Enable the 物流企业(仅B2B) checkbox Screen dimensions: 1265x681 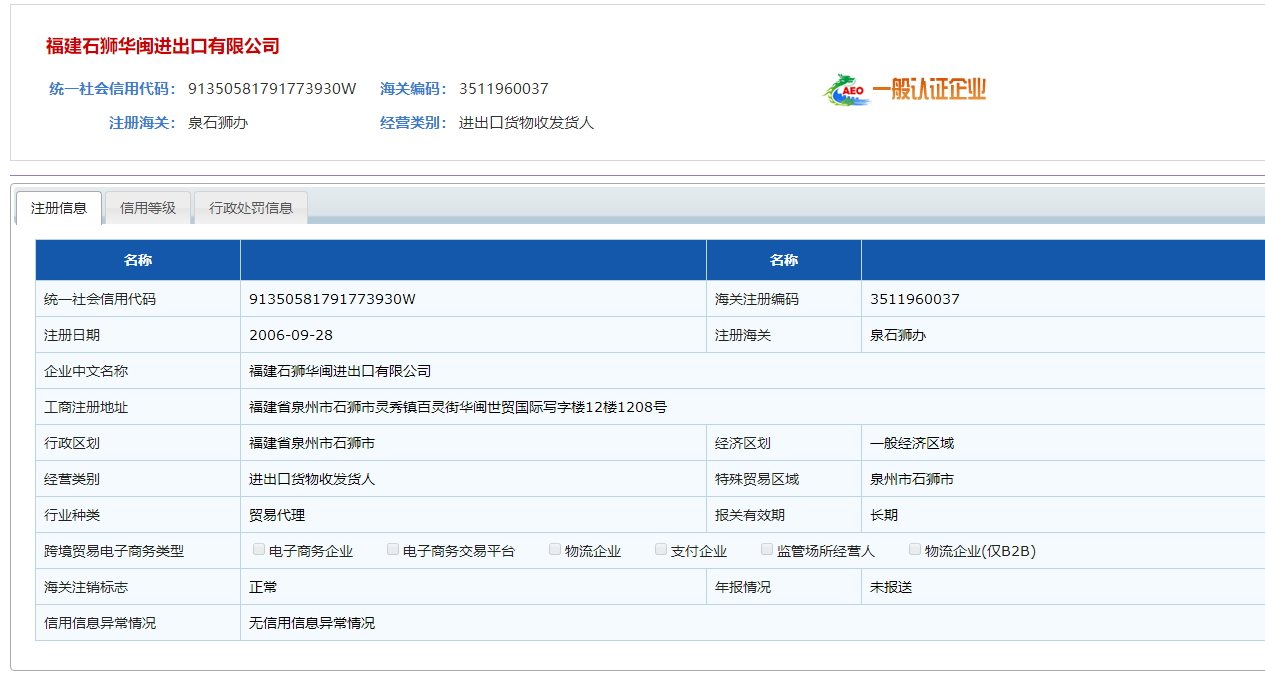tap(915, 549)
